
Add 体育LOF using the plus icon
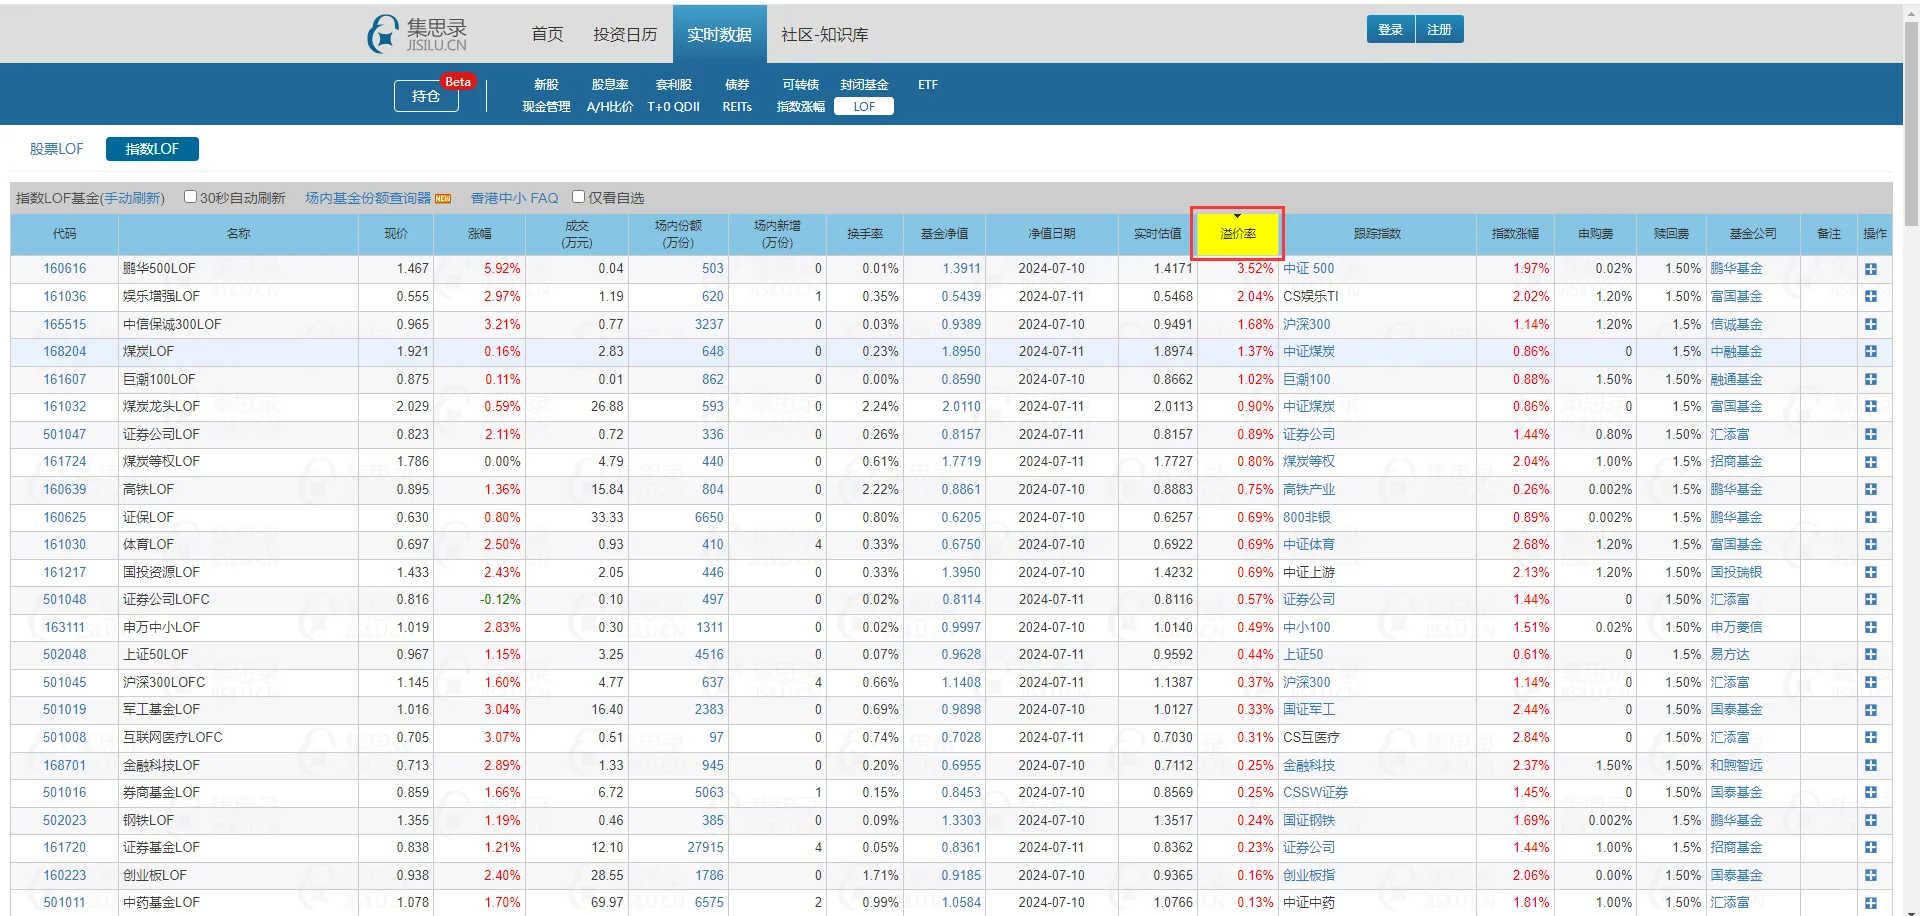(1870, 545)
